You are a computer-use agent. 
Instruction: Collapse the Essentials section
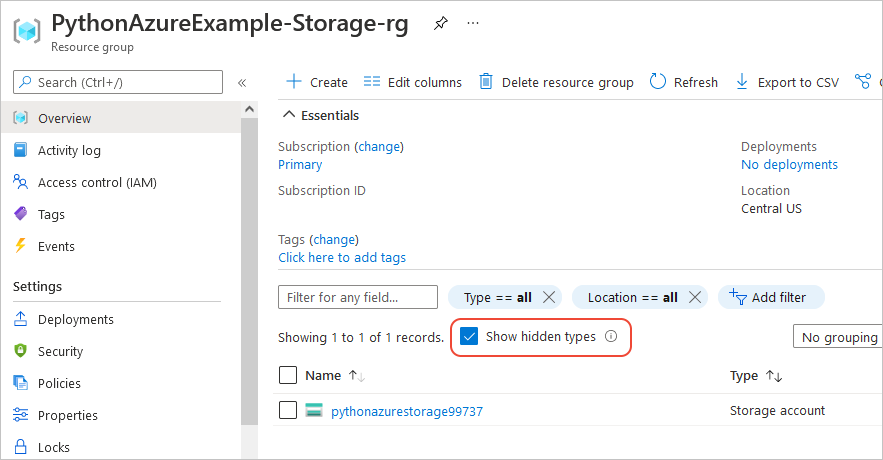[289, 115]
